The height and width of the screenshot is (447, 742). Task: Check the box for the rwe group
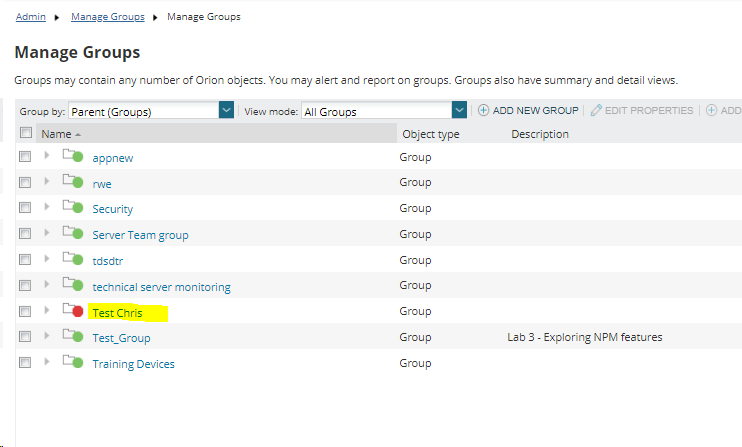[x=25, y=182]
